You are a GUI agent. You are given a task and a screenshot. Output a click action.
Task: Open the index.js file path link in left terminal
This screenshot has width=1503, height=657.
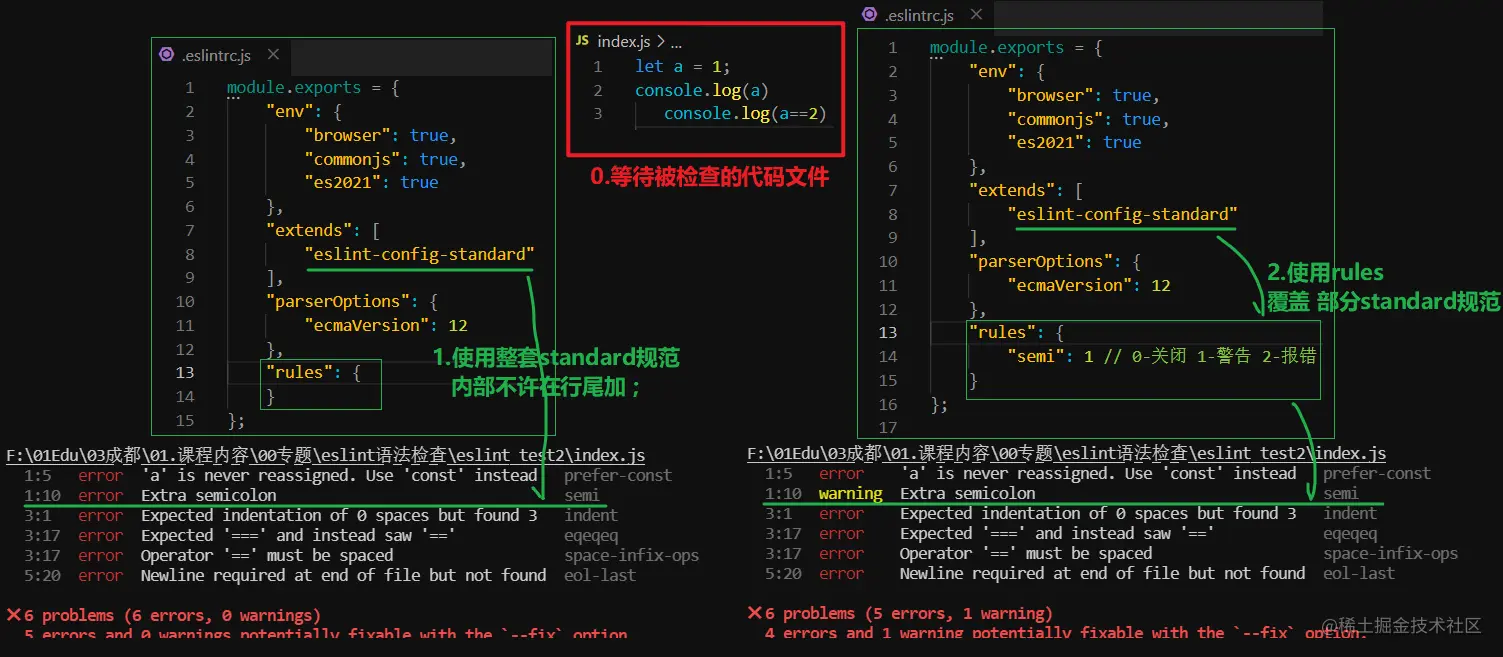[326, 456]
